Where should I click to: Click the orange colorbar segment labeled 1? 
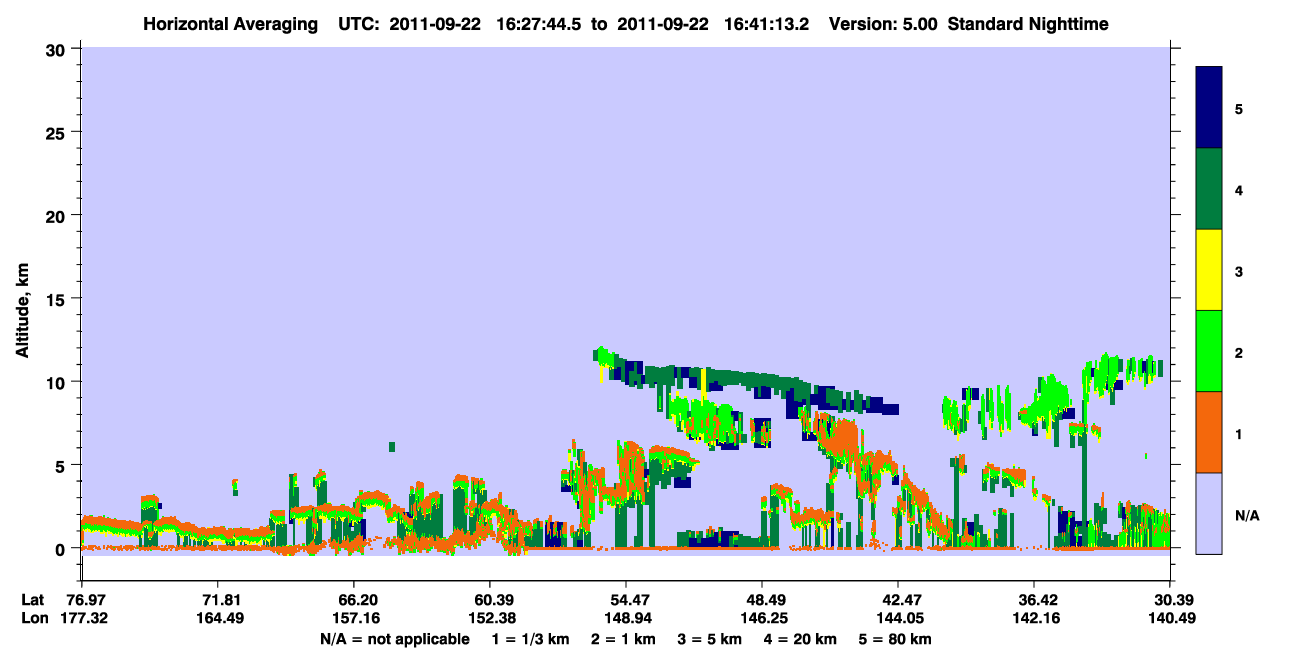coord(1209,432)
